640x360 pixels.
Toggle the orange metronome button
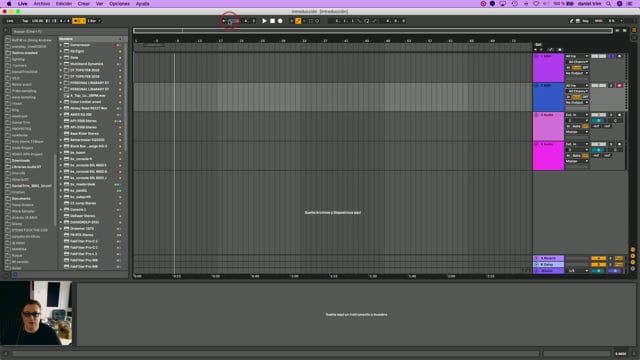[78, 21]
